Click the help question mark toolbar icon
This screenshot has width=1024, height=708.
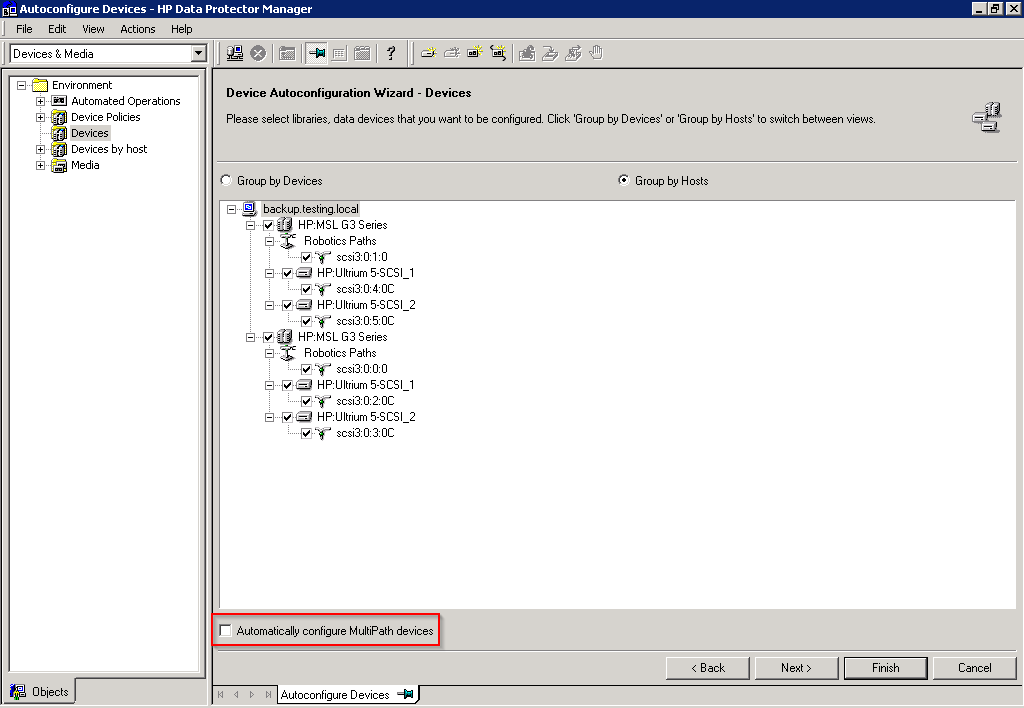click(x=391, y=53)
